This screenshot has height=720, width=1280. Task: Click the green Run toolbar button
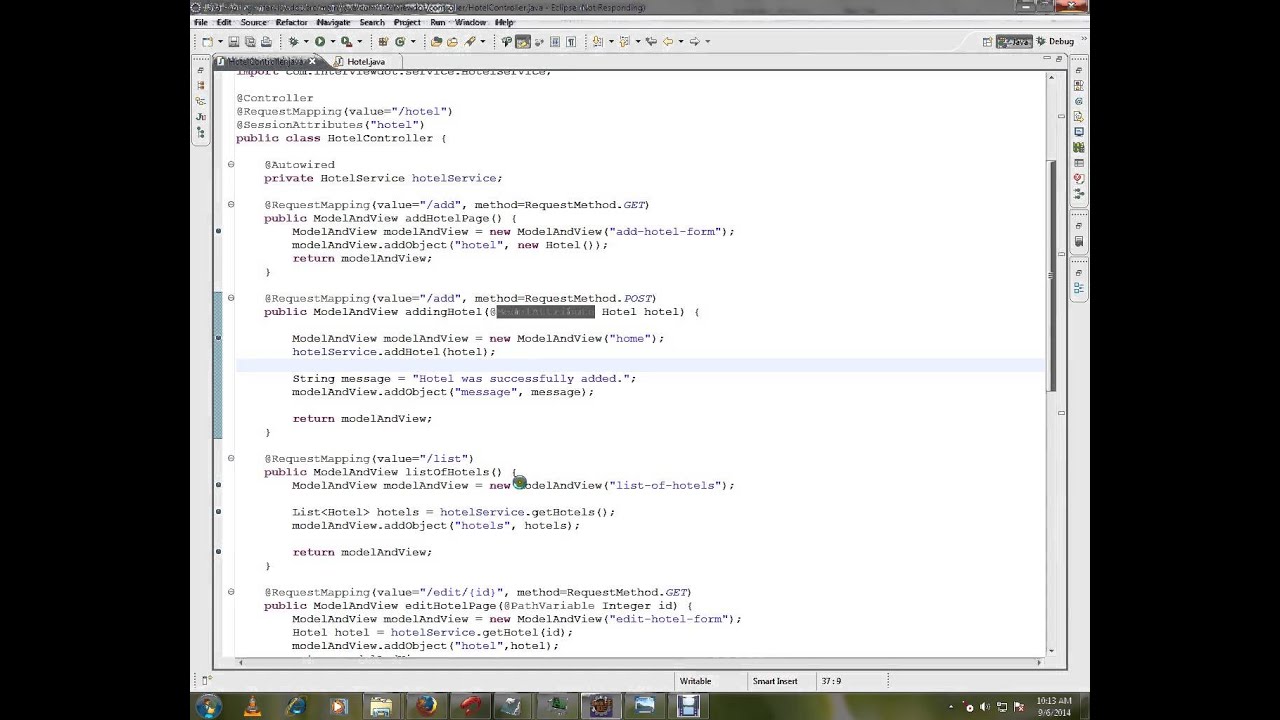320,41
